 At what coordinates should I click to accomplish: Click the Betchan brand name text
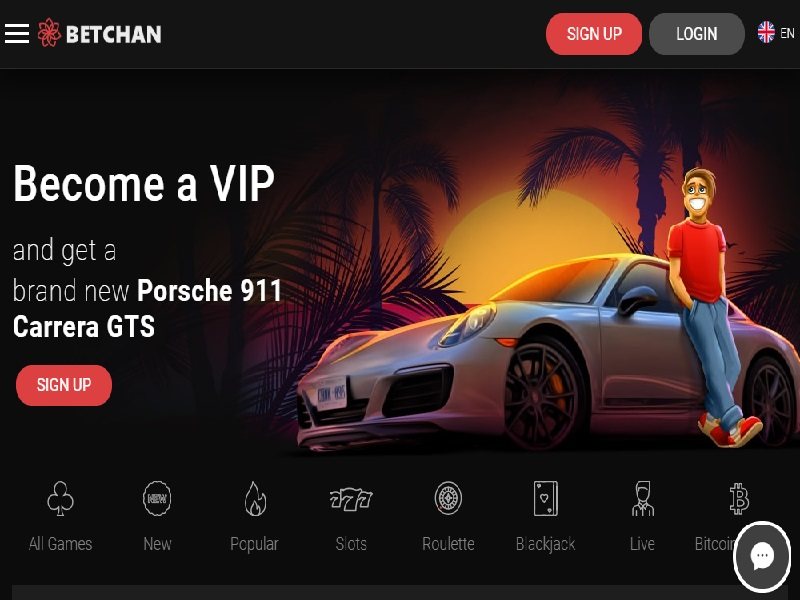tap(114, 34)
